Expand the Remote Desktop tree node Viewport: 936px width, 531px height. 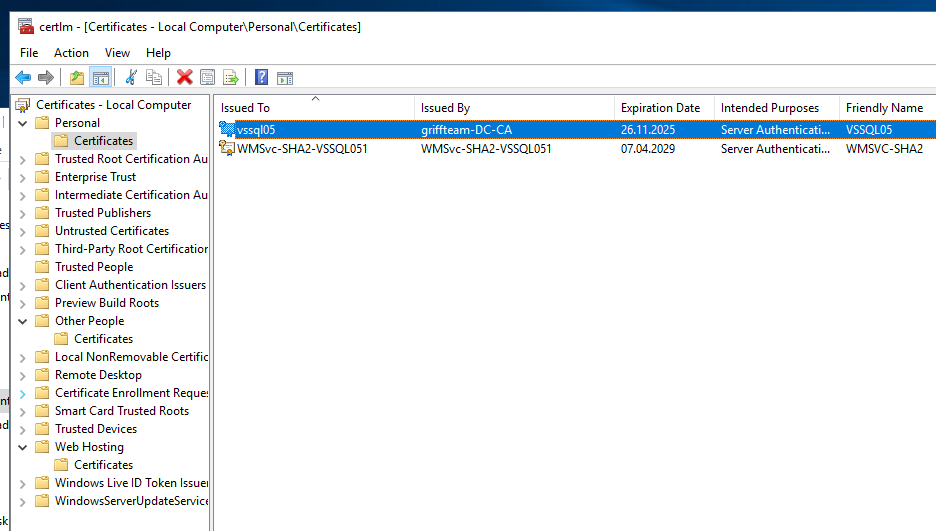pos(24,375)
